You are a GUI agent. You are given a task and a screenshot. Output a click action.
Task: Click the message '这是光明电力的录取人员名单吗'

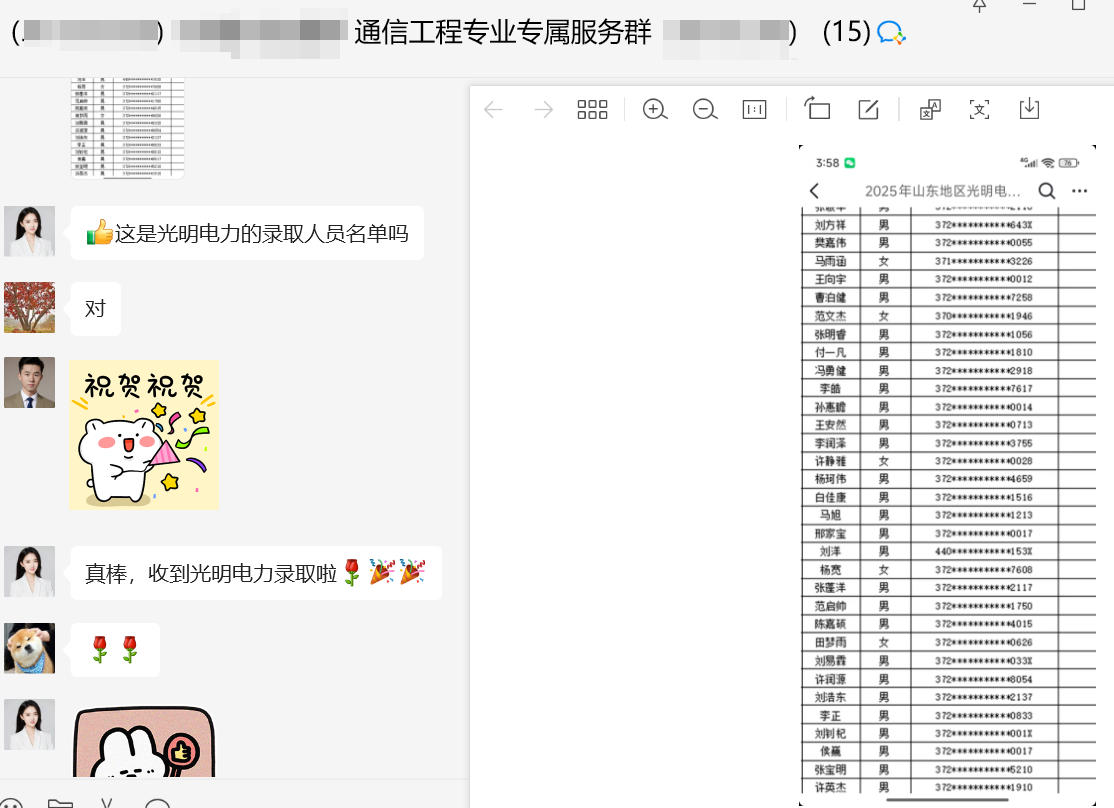247,233
